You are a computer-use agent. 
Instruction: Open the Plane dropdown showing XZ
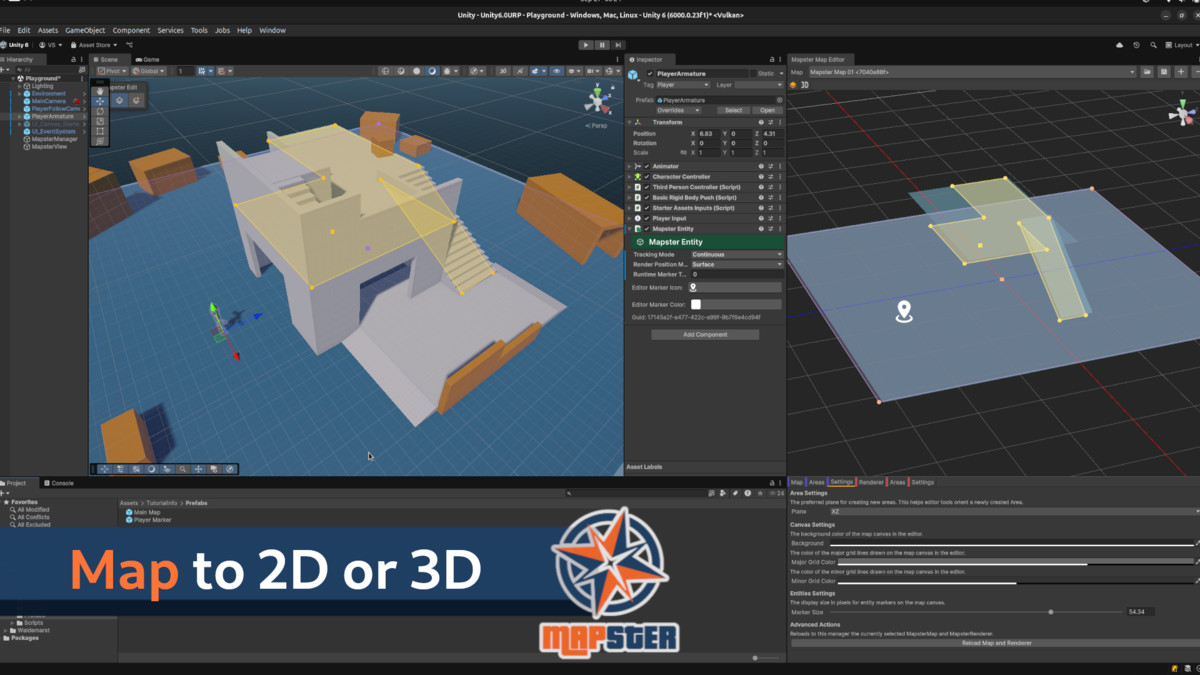coord(1013,511)
